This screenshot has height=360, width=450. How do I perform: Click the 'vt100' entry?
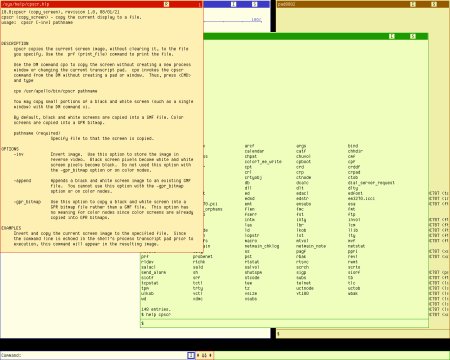pos(302,293)
